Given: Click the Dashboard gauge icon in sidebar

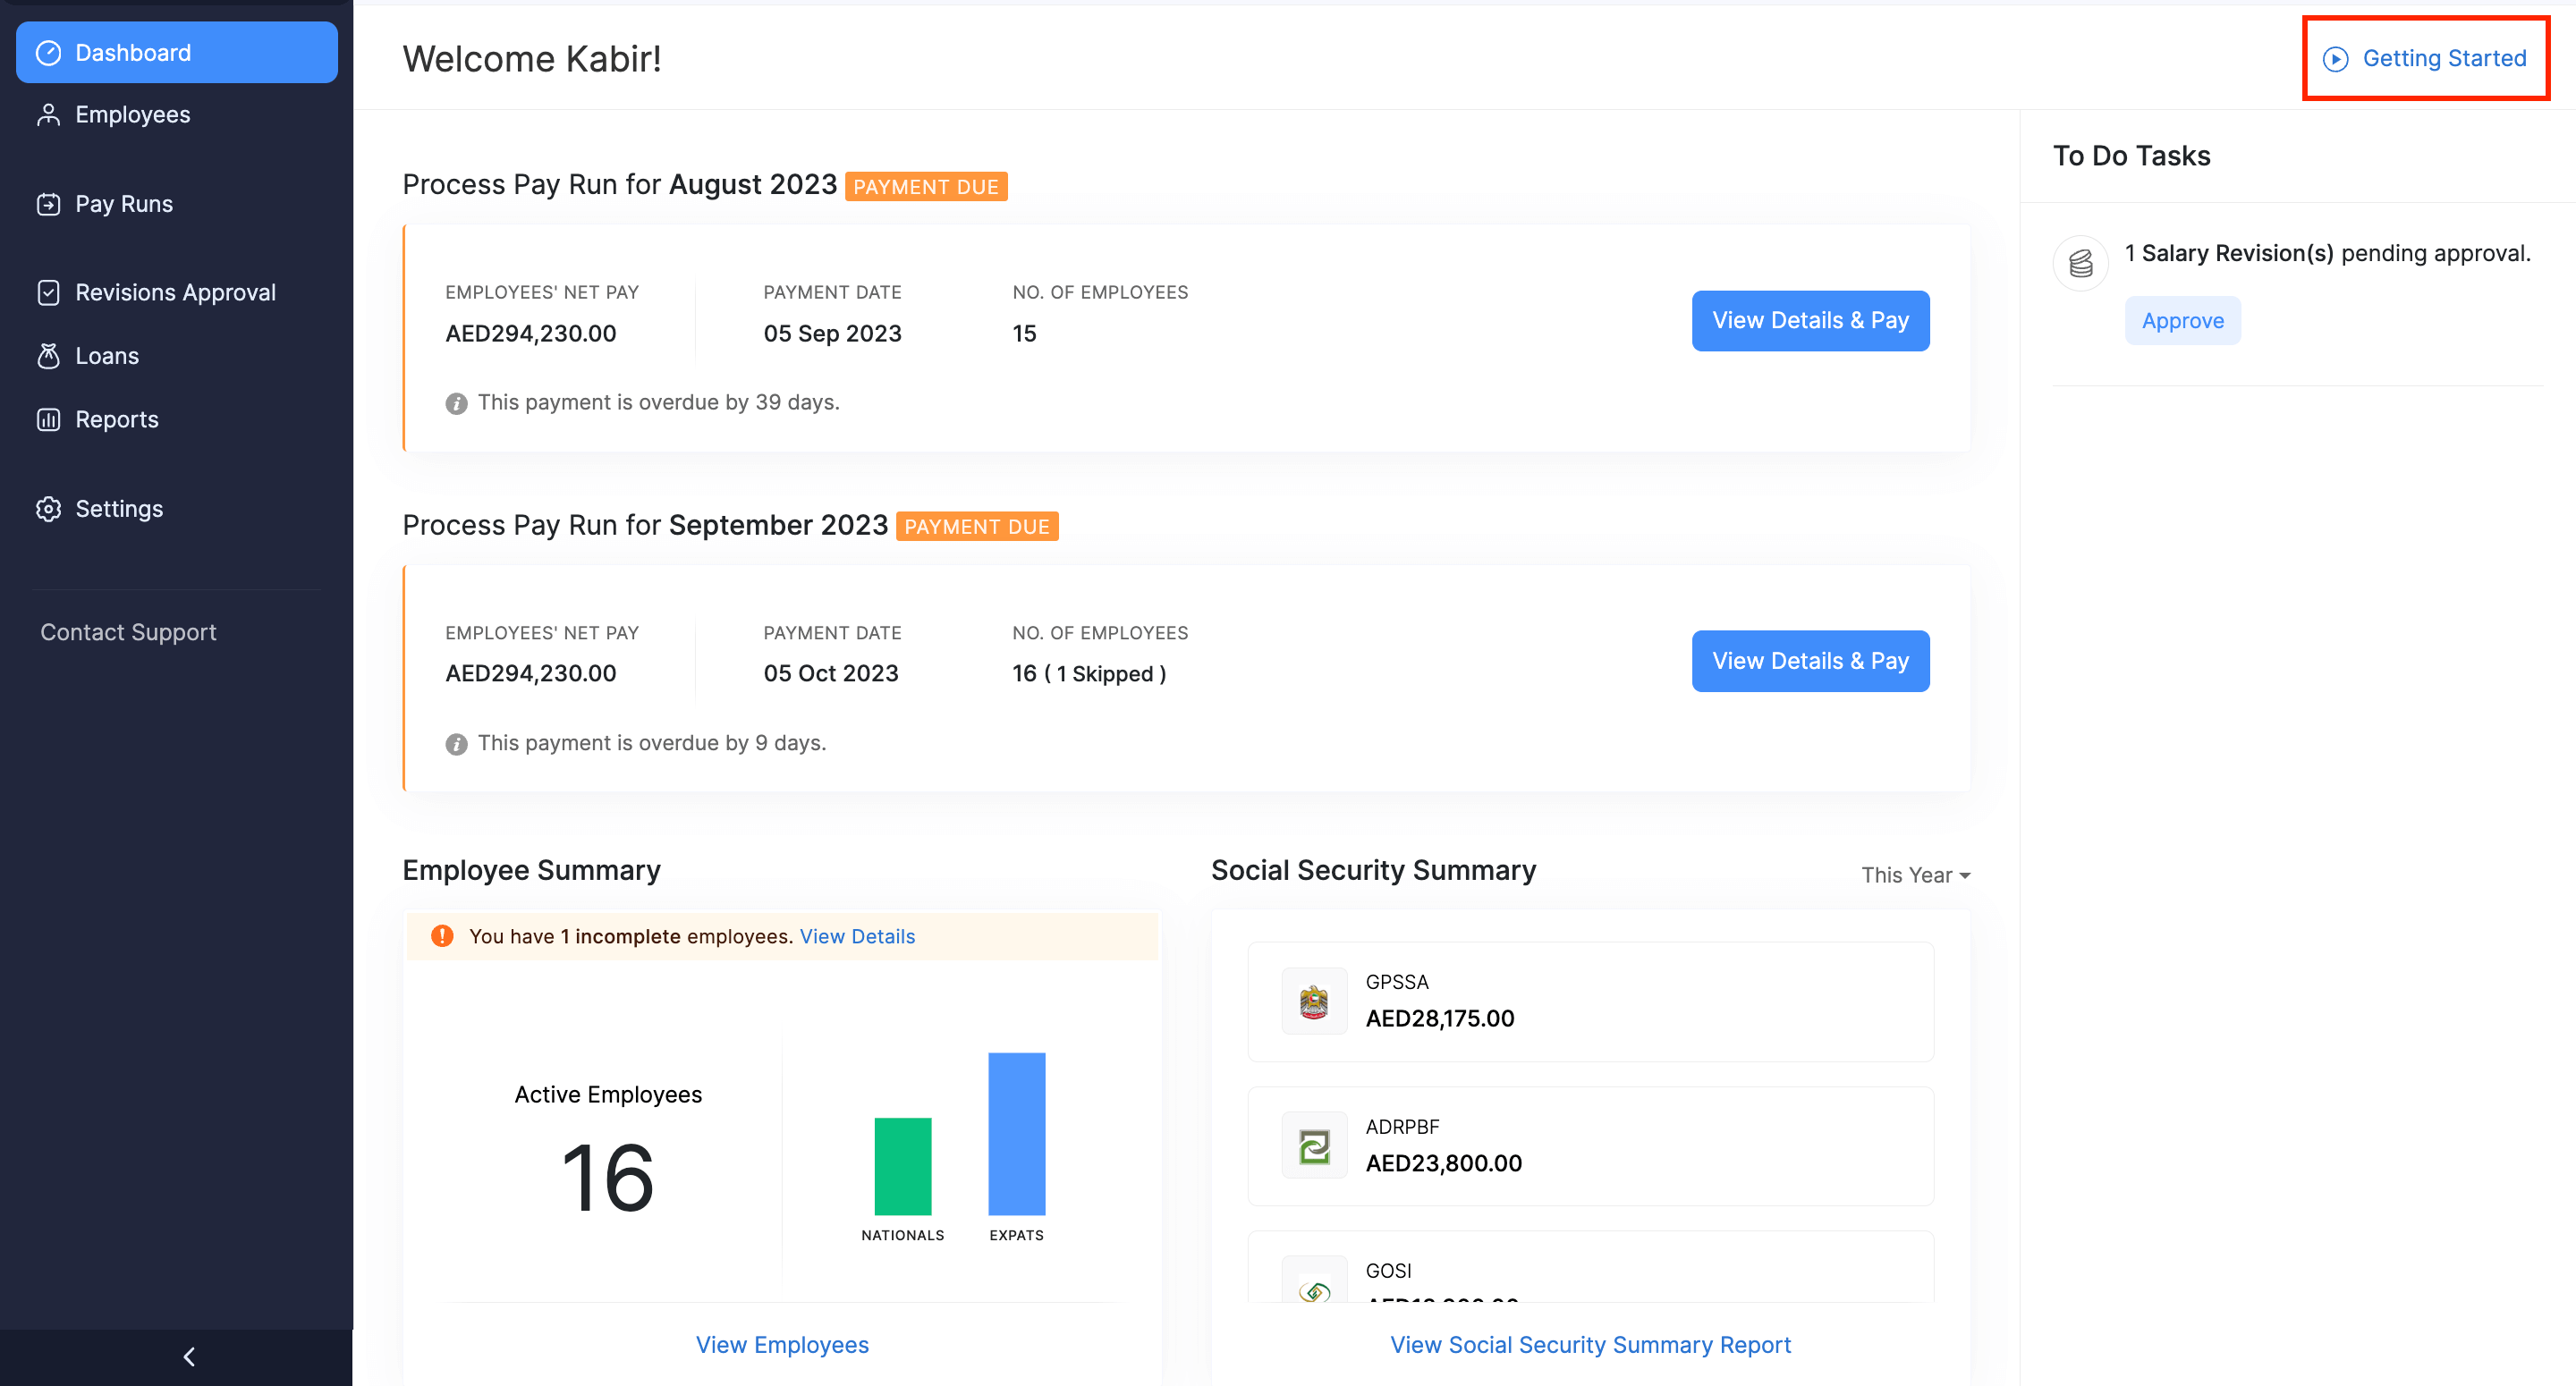Looking at the screenshot, I should point(48,53).
